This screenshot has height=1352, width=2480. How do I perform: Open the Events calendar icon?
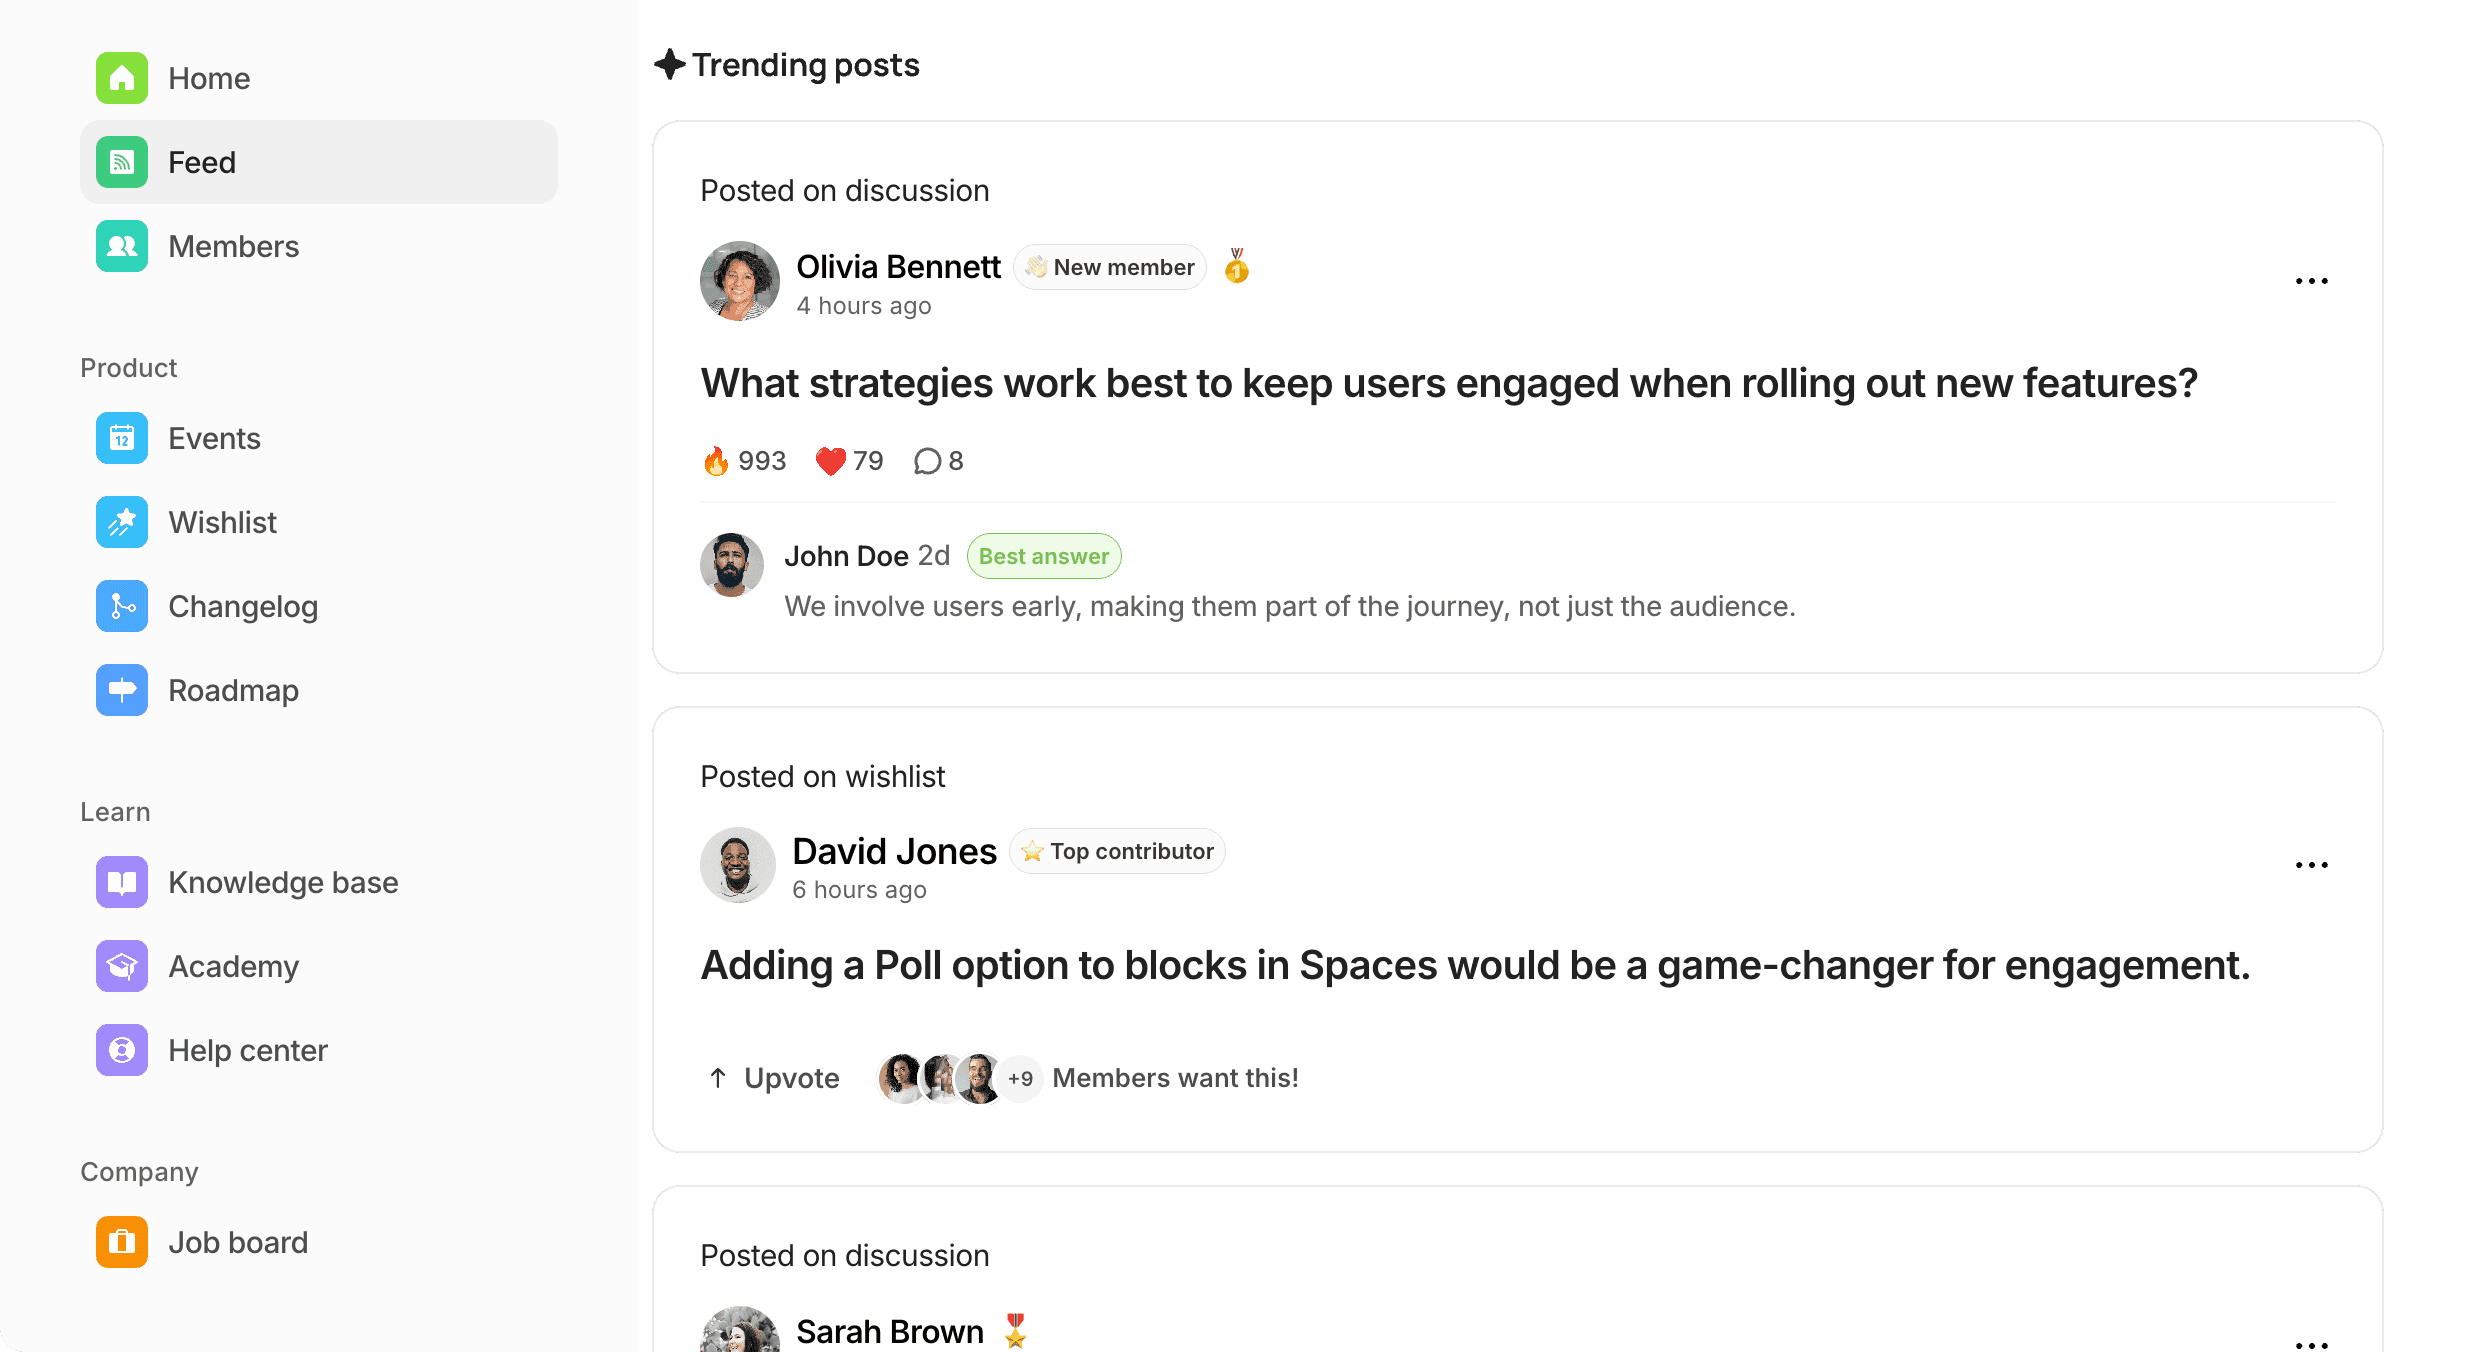click(122, 438)
